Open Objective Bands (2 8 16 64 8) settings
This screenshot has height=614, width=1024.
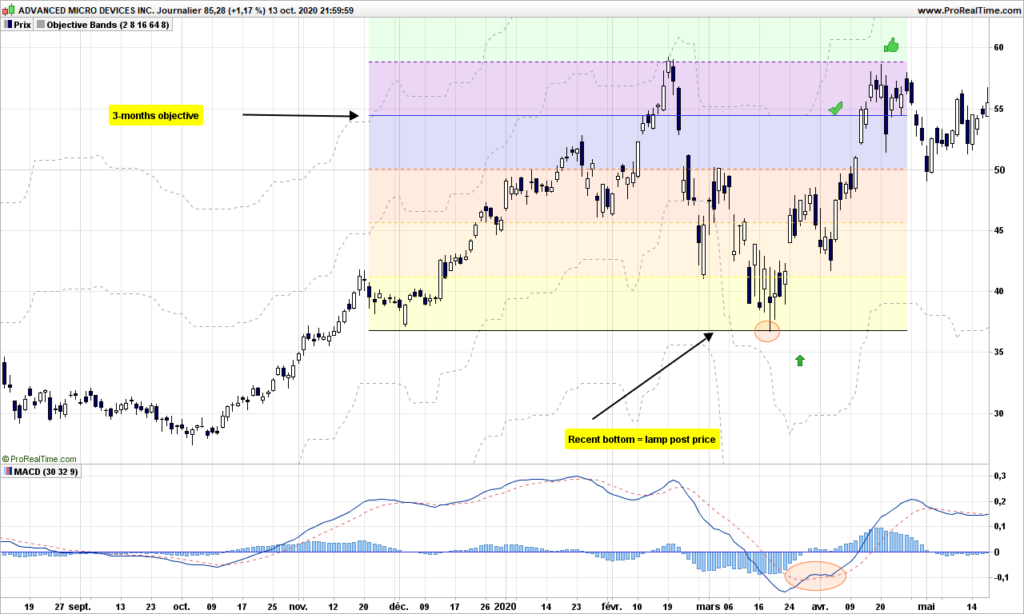tap(108, 25)
